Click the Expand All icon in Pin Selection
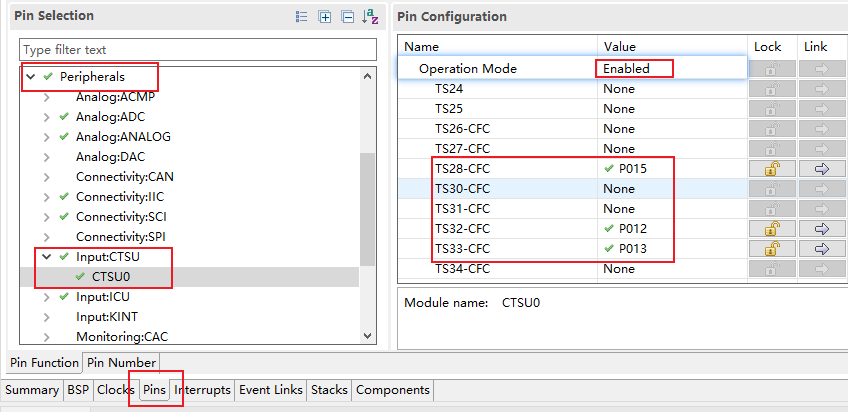 click(324, 17)
